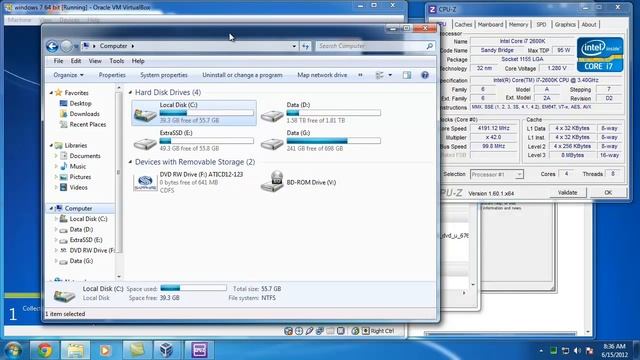Open Sticky Notes taskbar icon

(x=137, y=350)
